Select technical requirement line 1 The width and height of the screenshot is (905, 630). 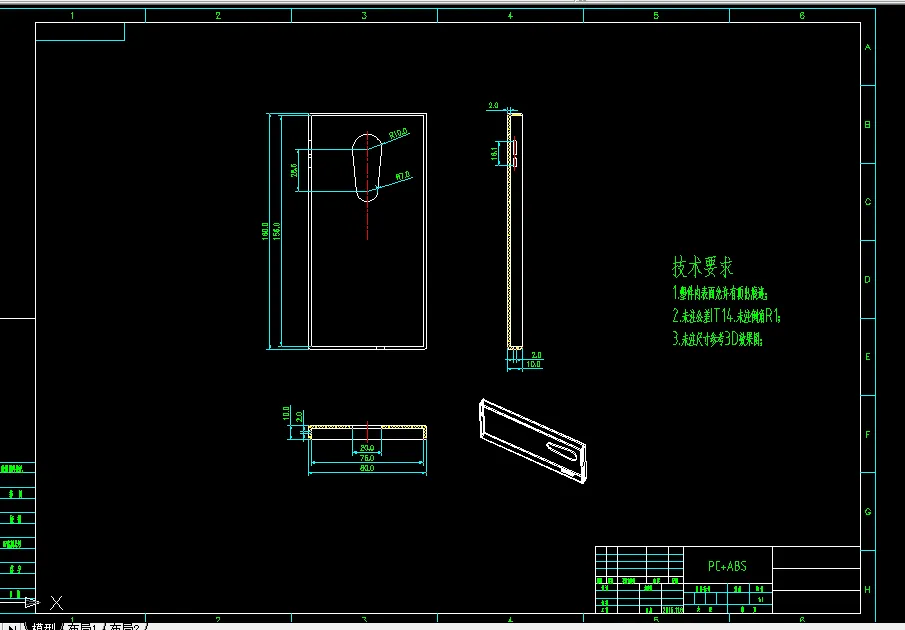click(720, 293)
